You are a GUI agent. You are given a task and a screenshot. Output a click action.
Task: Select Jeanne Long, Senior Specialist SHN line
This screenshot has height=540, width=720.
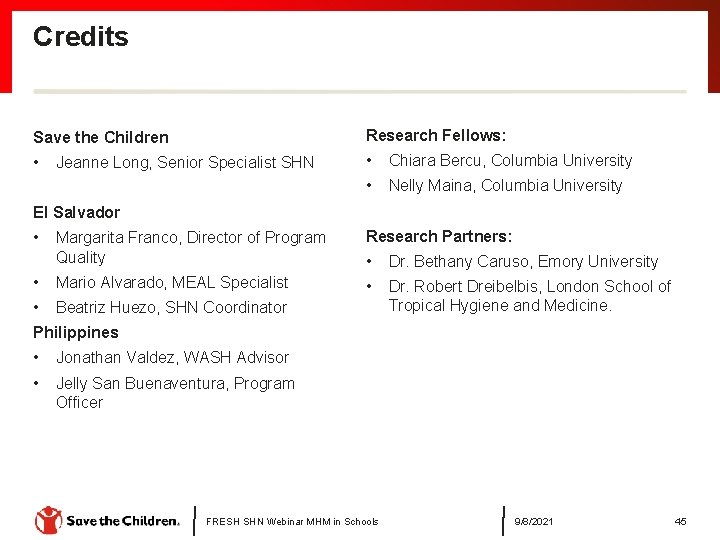(185, 162)
